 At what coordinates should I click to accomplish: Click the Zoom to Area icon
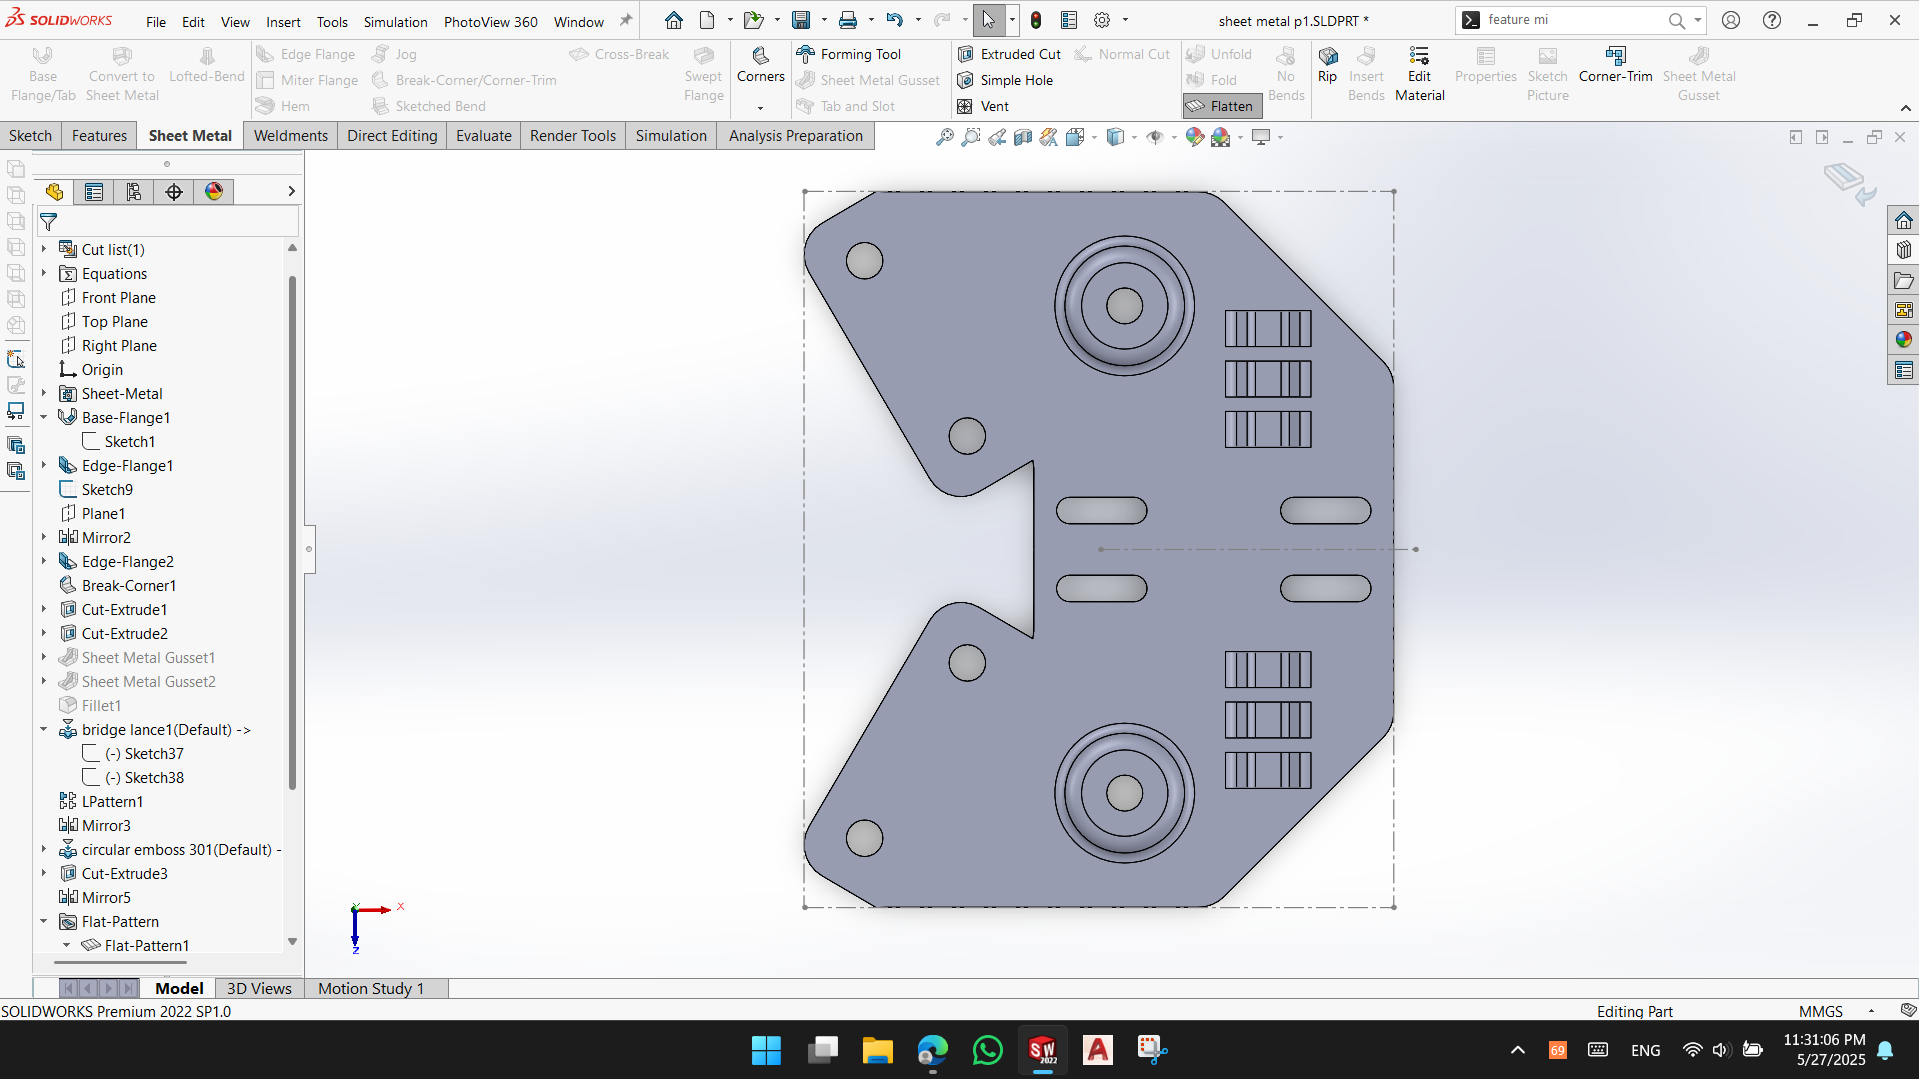click(x=970, y=138)
